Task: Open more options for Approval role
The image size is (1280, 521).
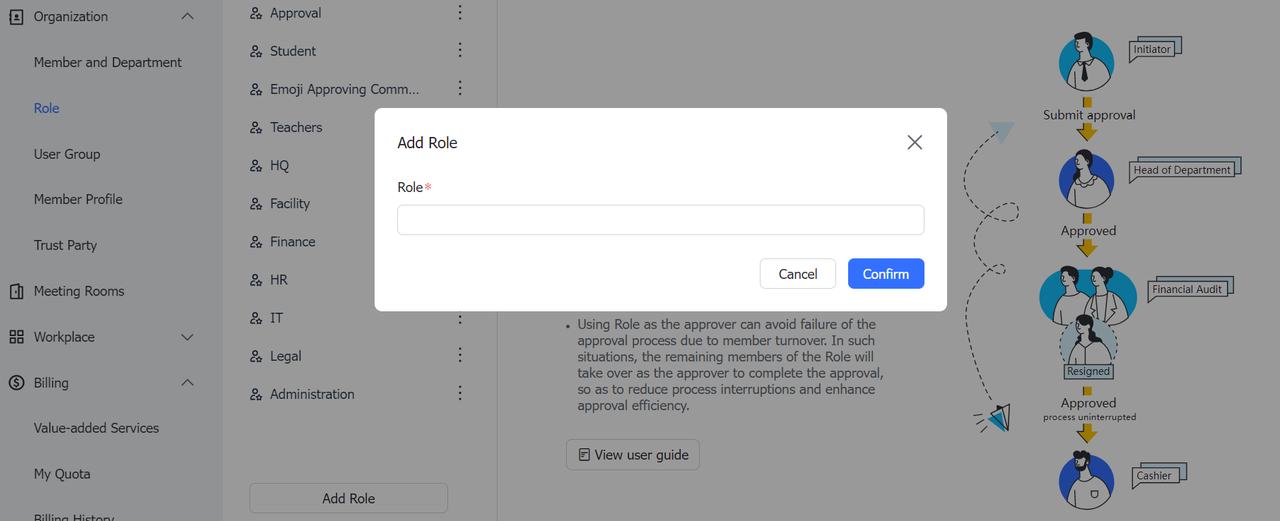Action: point(460,13)
